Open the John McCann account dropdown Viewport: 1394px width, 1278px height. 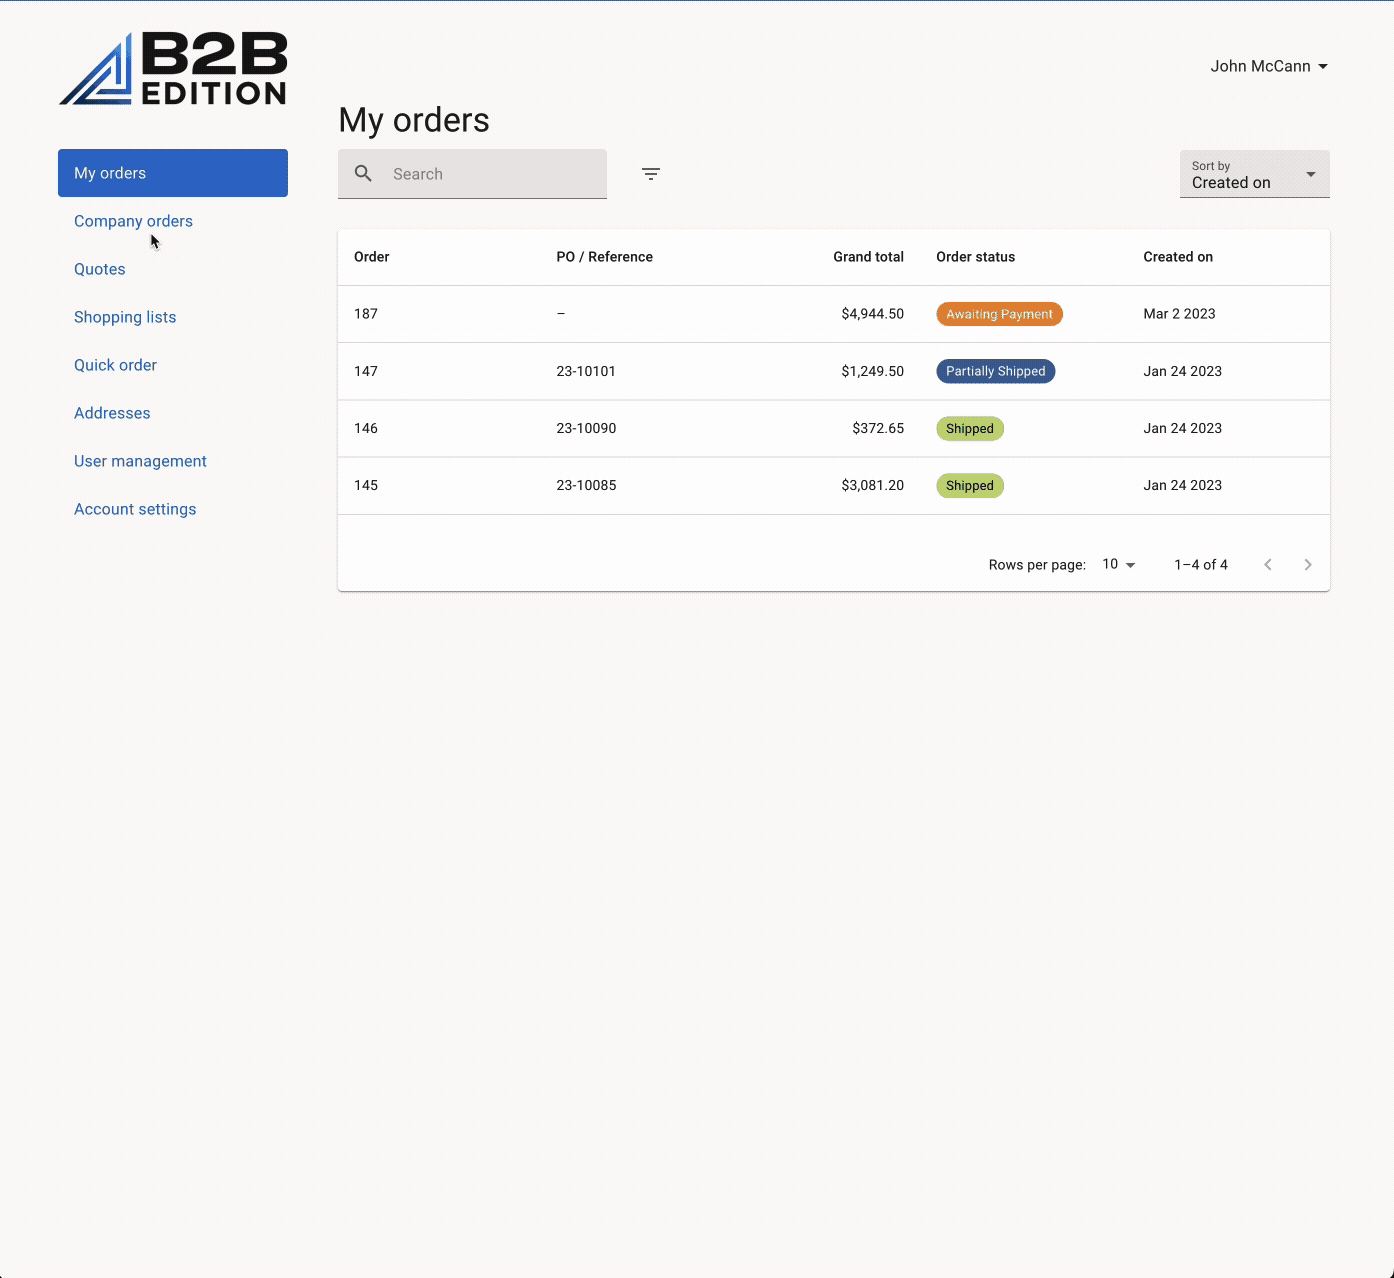(1268, 66)
